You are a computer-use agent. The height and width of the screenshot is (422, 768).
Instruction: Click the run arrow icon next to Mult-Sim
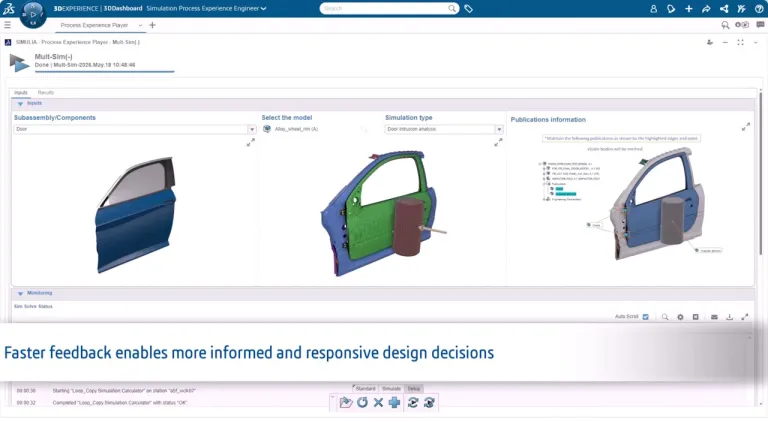[x=19, y=63]
